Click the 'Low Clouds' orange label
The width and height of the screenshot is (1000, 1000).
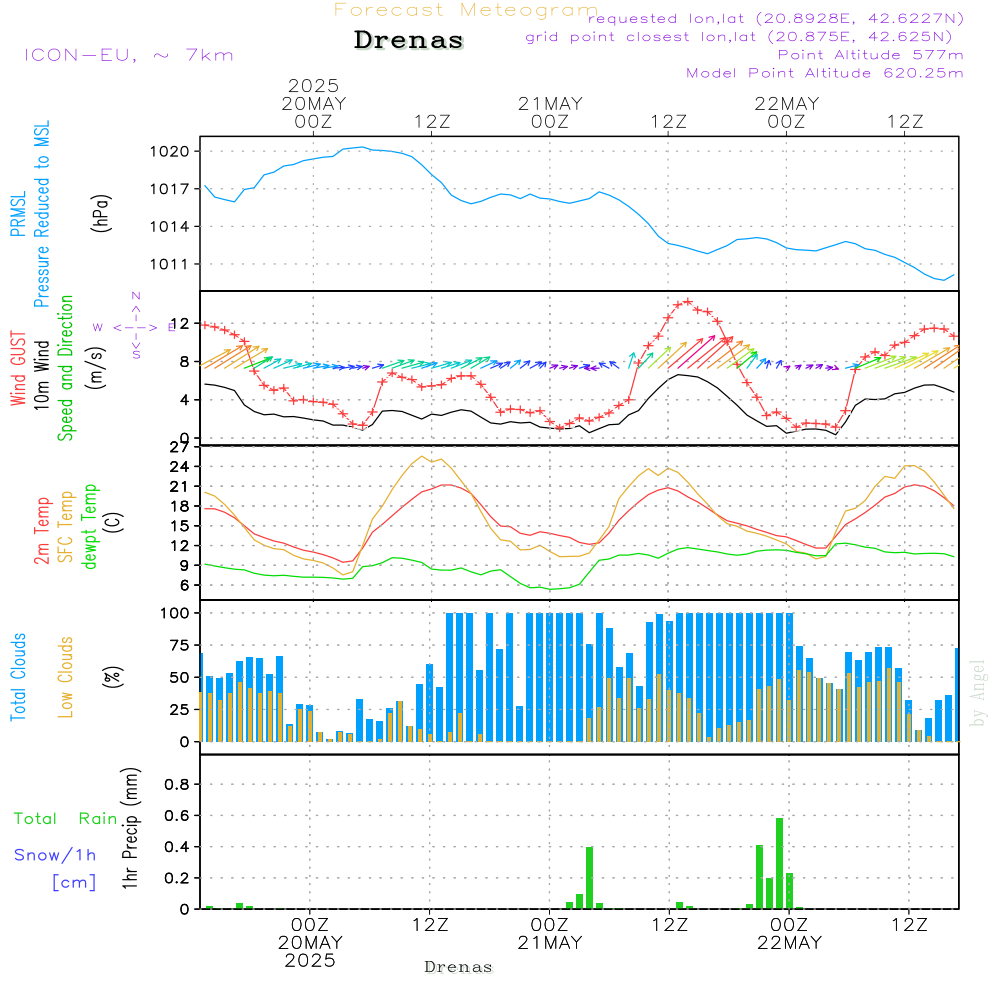[65, 677]
